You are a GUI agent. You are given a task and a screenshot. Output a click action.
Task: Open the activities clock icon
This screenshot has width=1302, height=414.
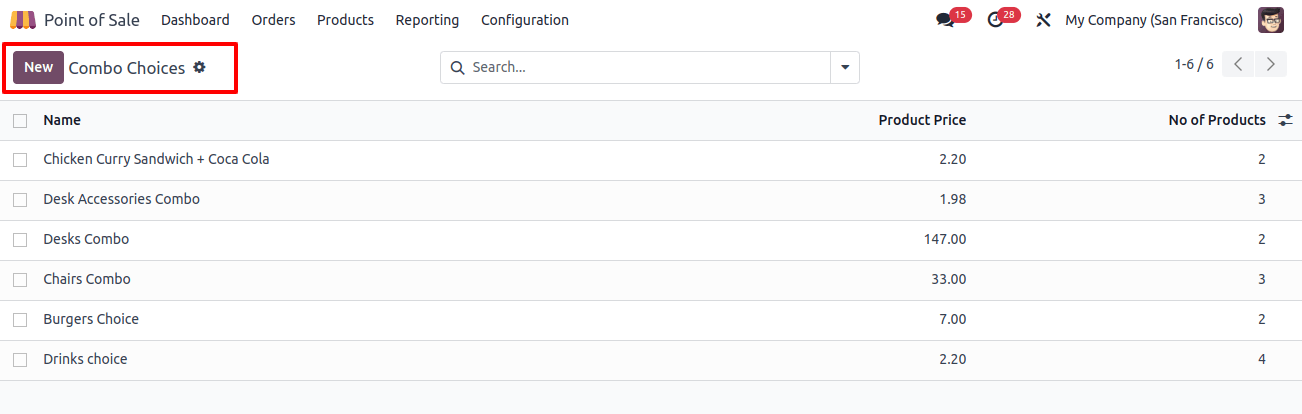point(994,20)
